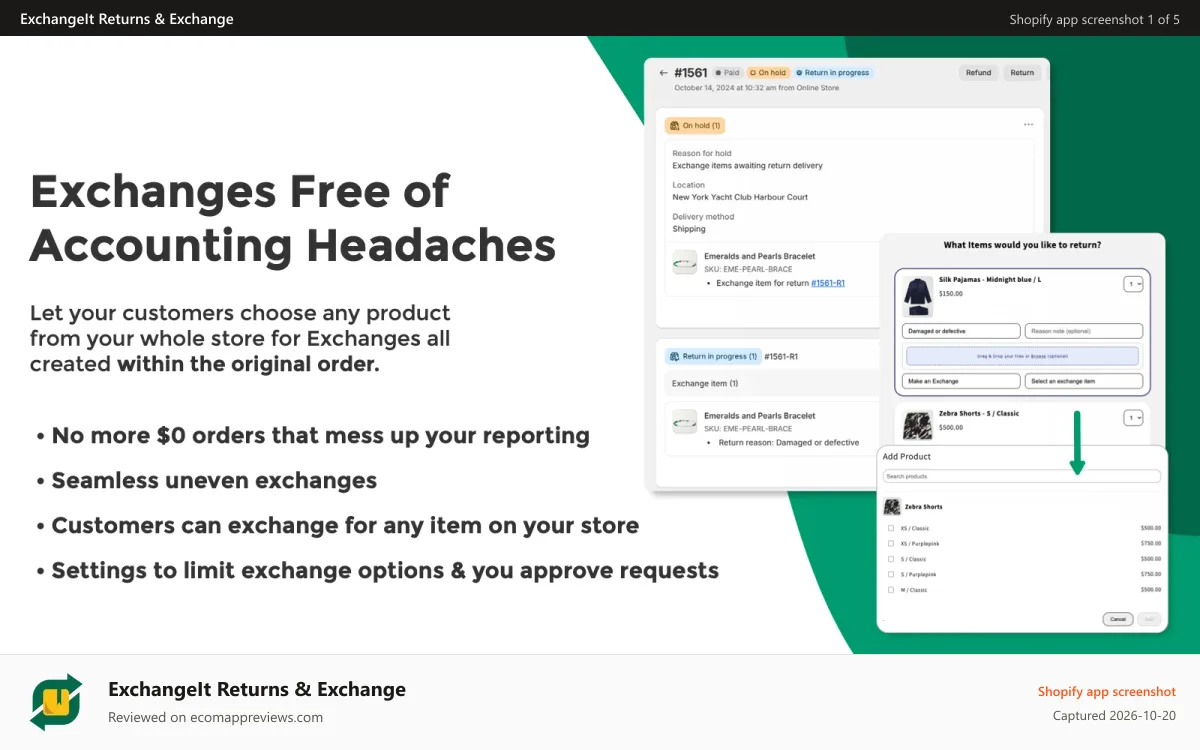1200x750 pixels.
Task: Check the S / Classic variant checkbox
Action: [x=890, y=559]
